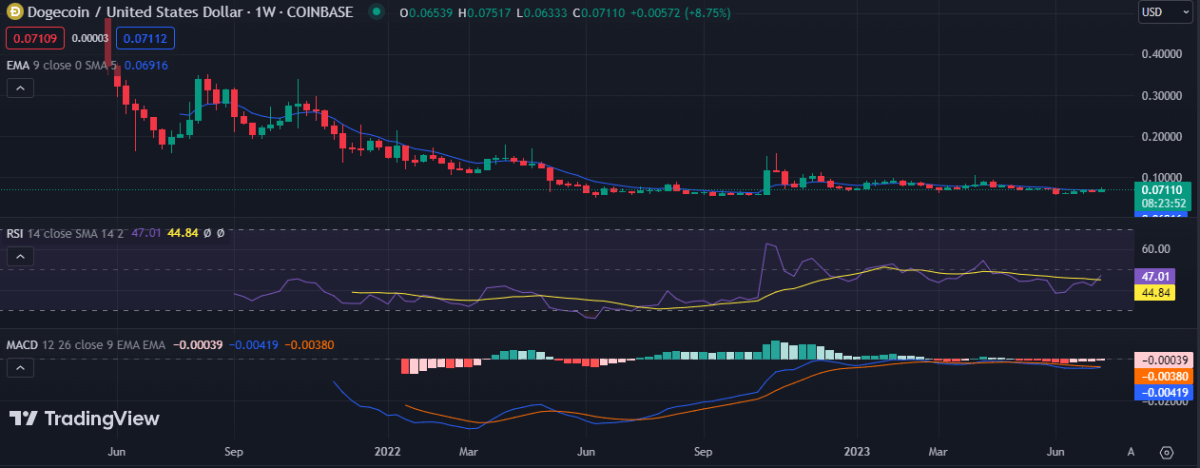Viewport: 1200px width, 468px height.
Task: Click the blue buy price 0.07112 button
Action: 146,39
